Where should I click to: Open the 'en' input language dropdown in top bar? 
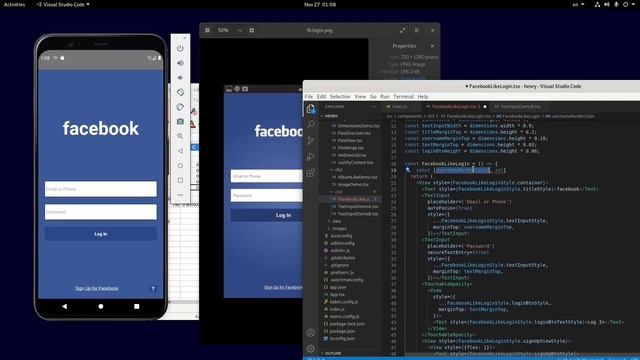pos(578,4)
